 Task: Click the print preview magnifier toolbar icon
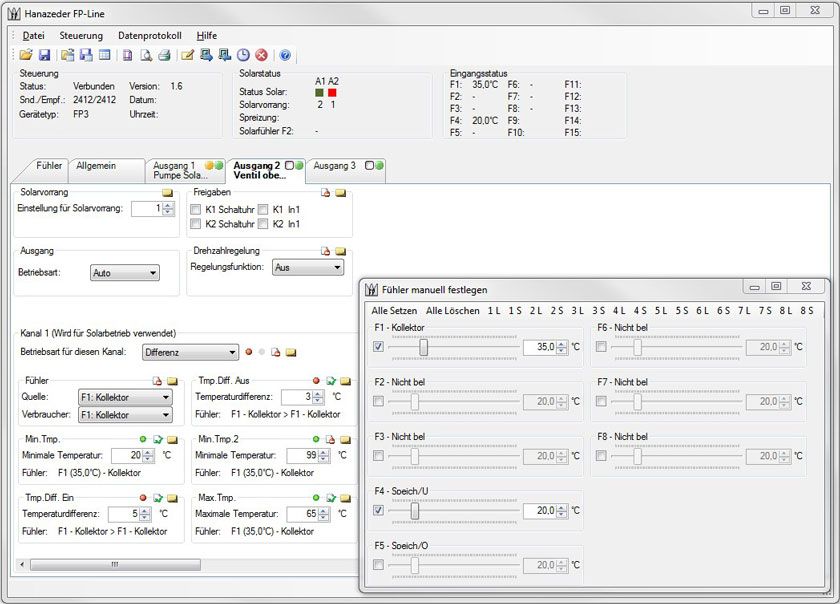tap(146, 55)
